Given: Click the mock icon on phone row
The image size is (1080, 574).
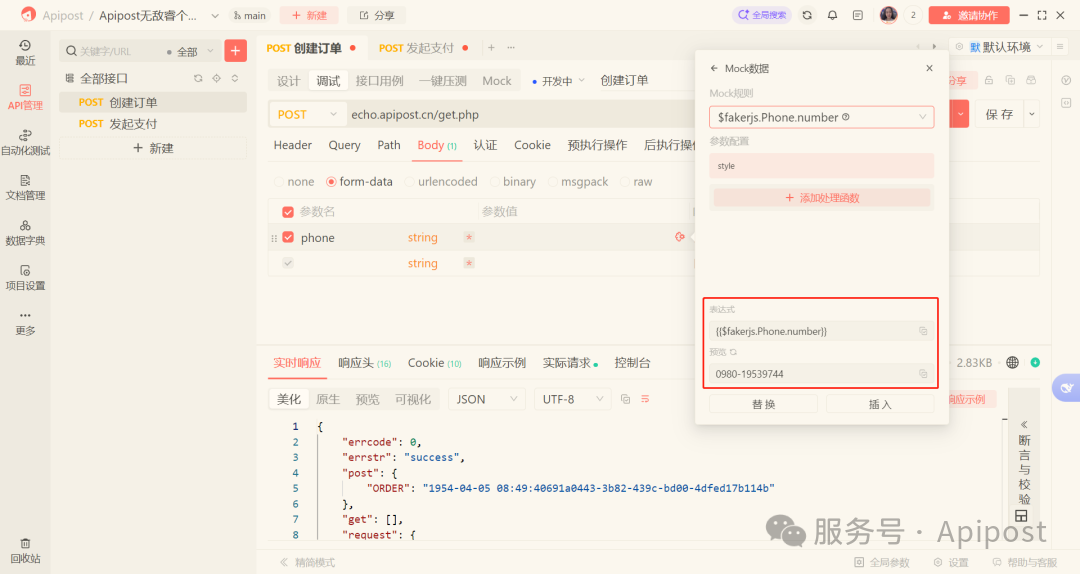Looking at the screenshot, I should 680,237.
